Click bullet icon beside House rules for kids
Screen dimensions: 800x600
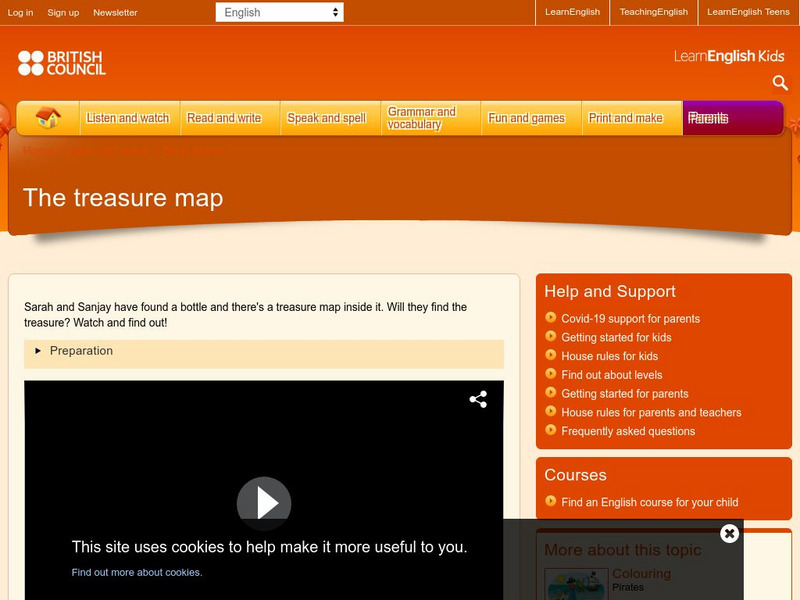click(551, 355)
